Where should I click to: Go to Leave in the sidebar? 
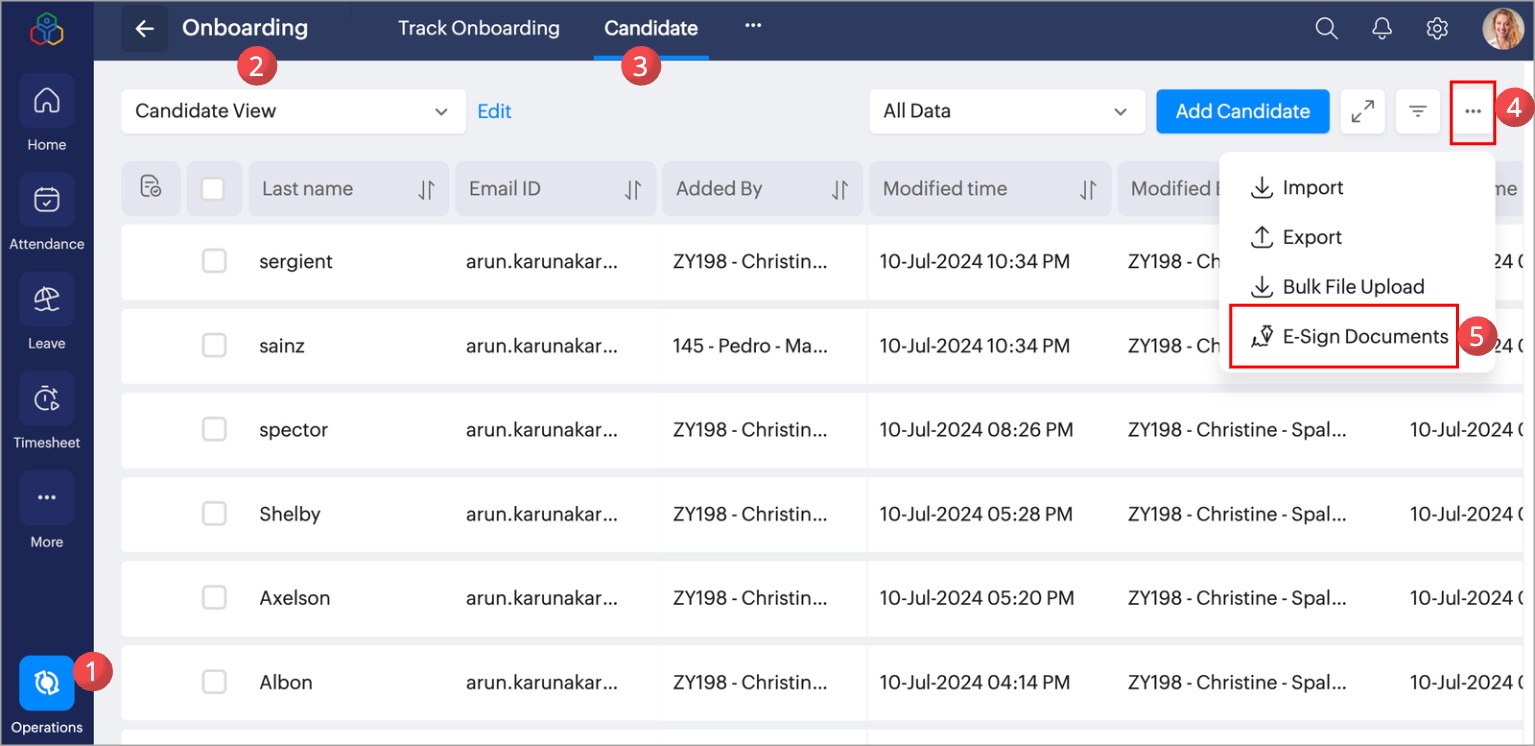pos(46,300)
